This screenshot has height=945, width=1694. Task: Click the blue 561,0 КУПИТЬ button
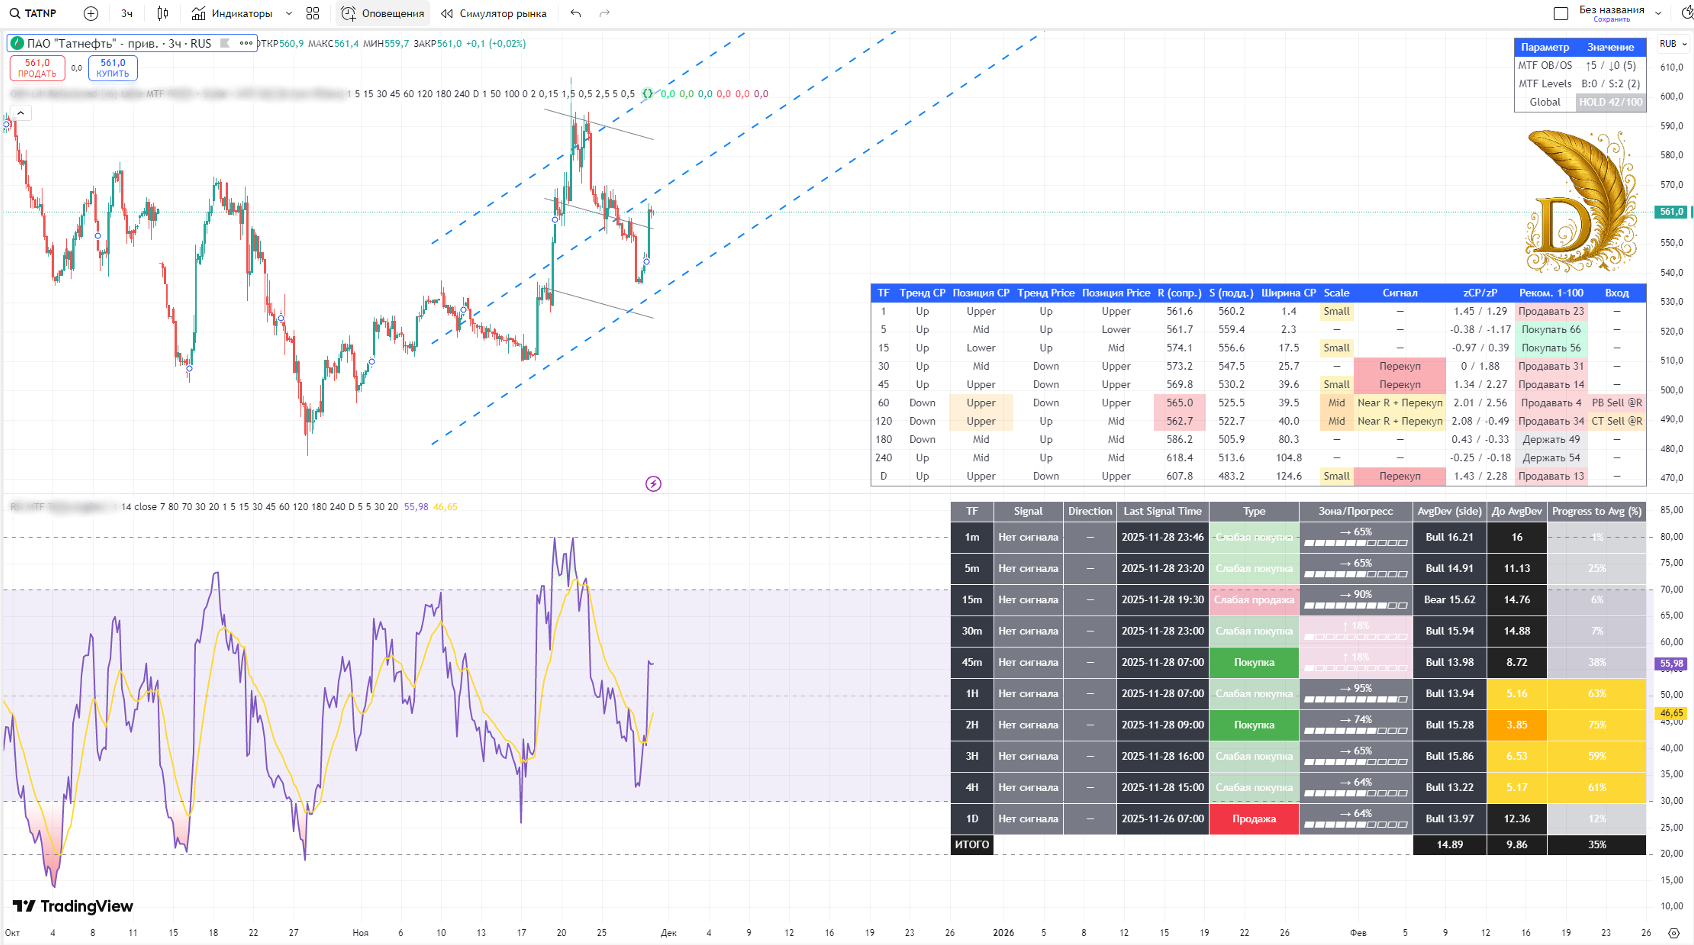click(113, 67)
